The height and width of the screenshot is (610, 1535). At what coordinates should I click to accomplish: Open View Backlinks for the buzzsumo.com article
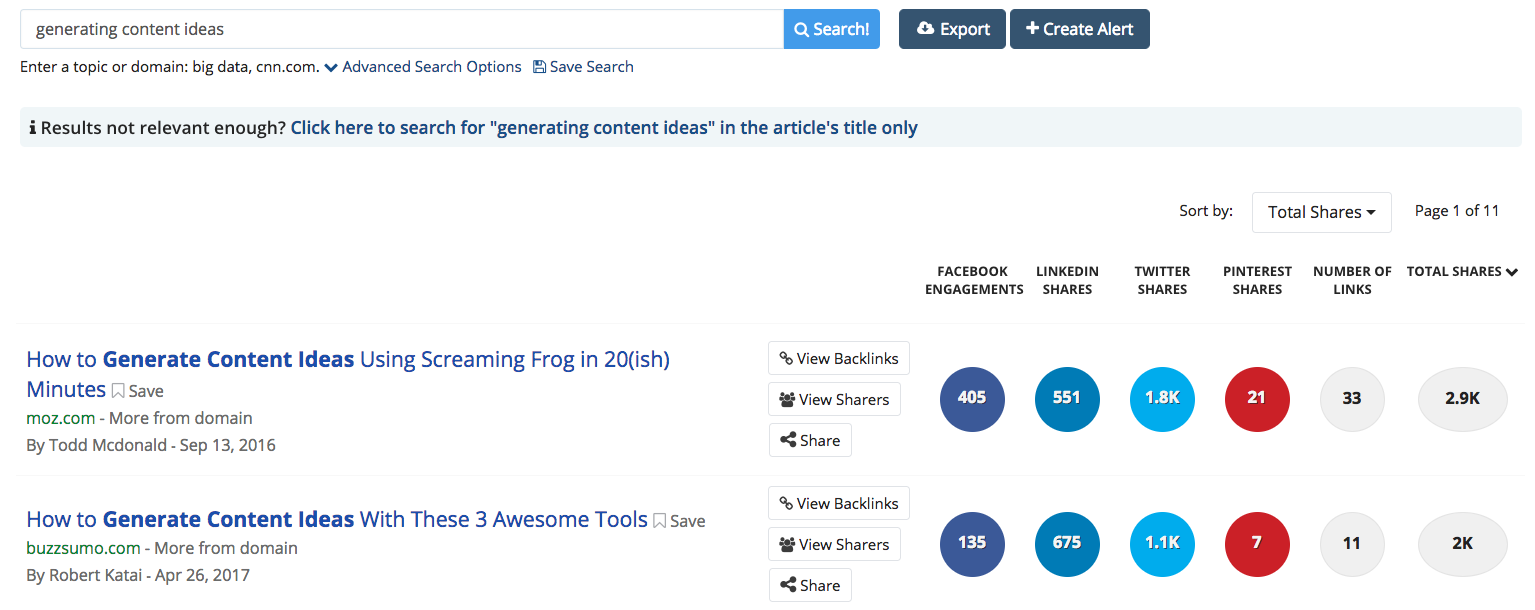pos(838,503)
